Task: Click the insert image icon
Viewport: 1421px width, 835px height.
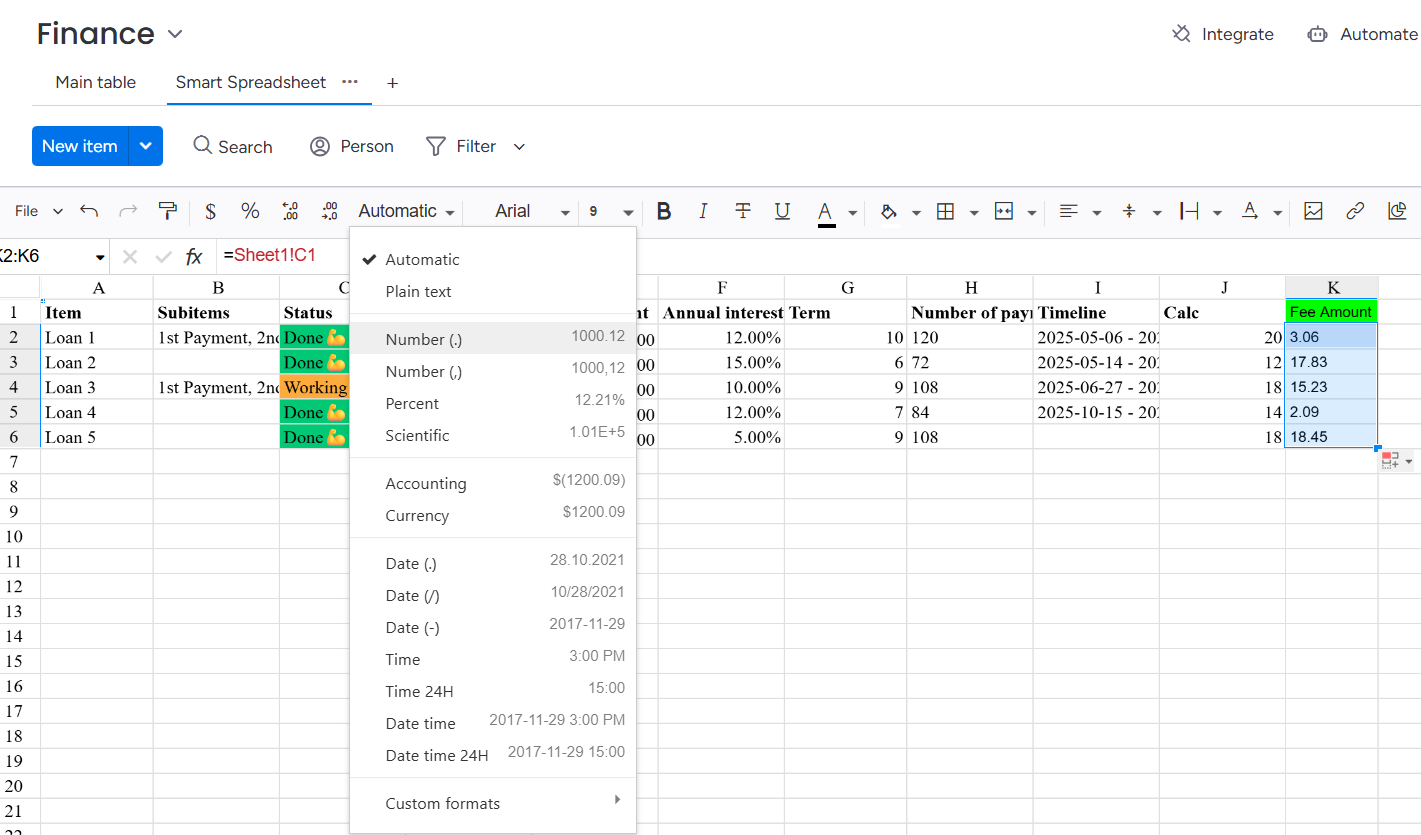Action: click(x=1314, y=211)
